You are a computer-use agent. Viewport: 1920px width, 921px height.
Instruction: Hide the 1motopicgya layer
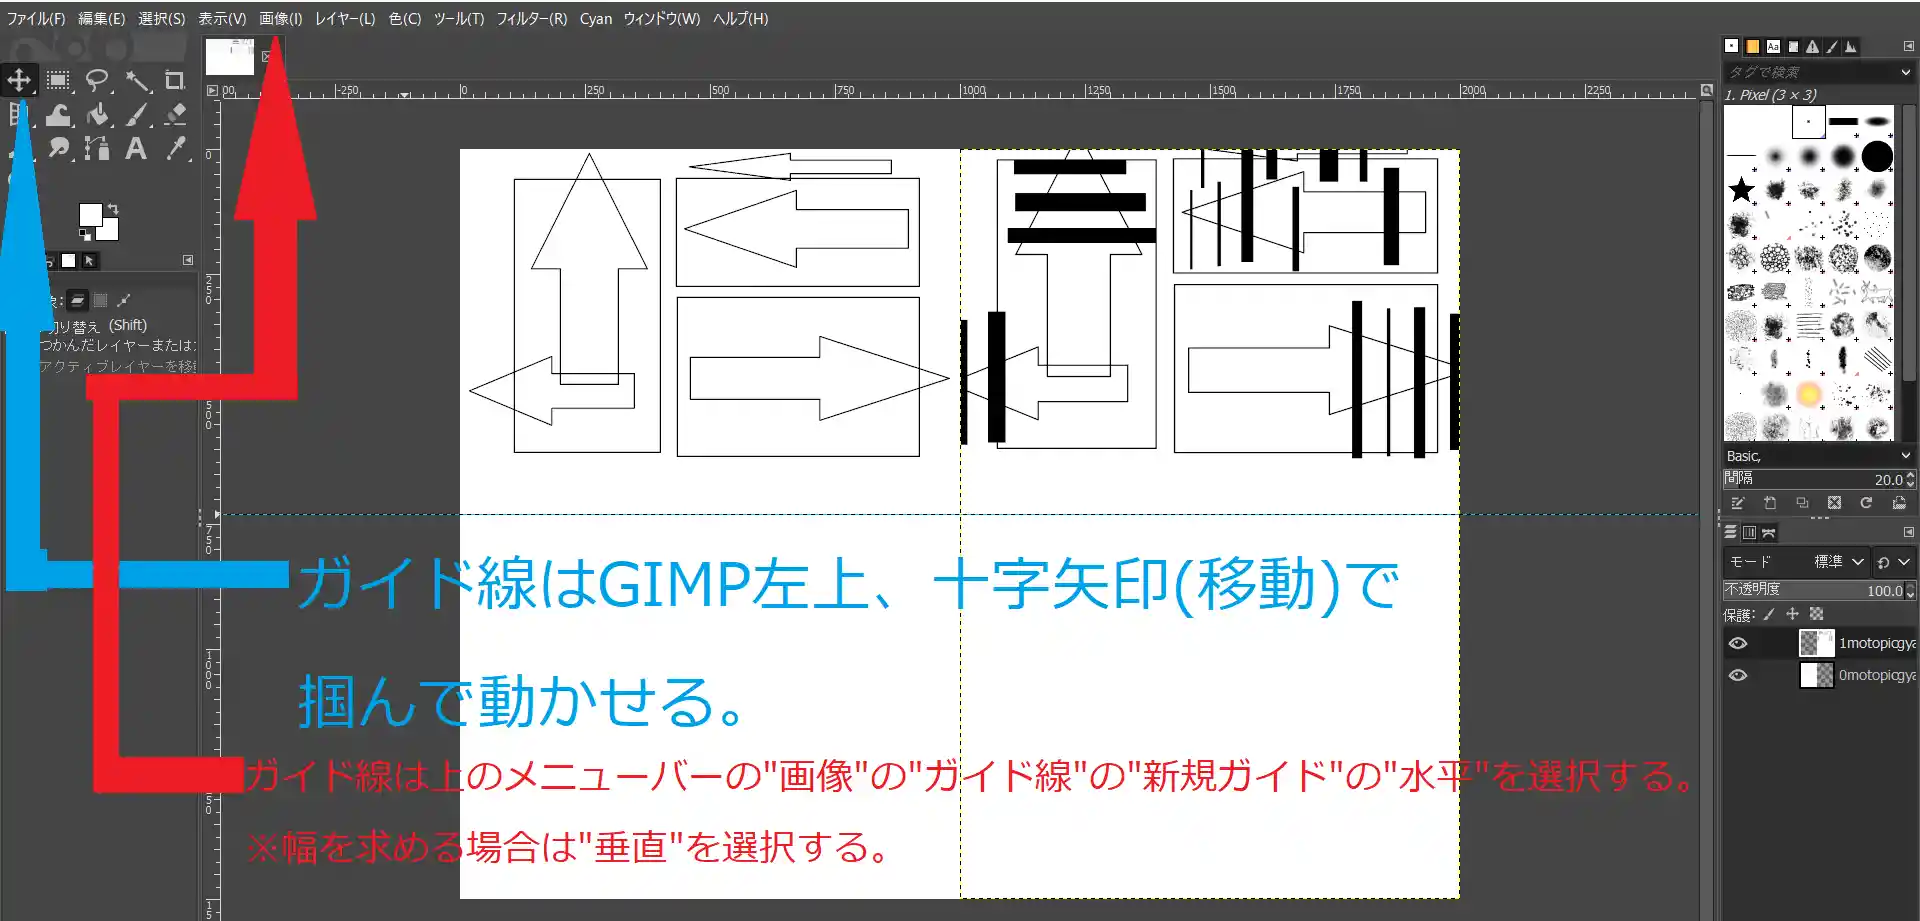click(1738, 643)
